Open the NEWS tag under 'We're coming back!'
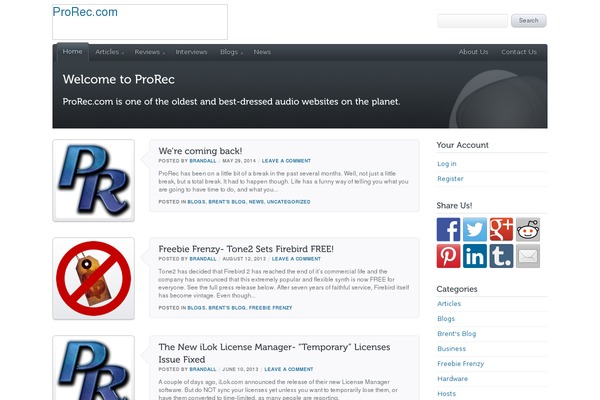This screenshot has height=400, width=600. [256, 202]
